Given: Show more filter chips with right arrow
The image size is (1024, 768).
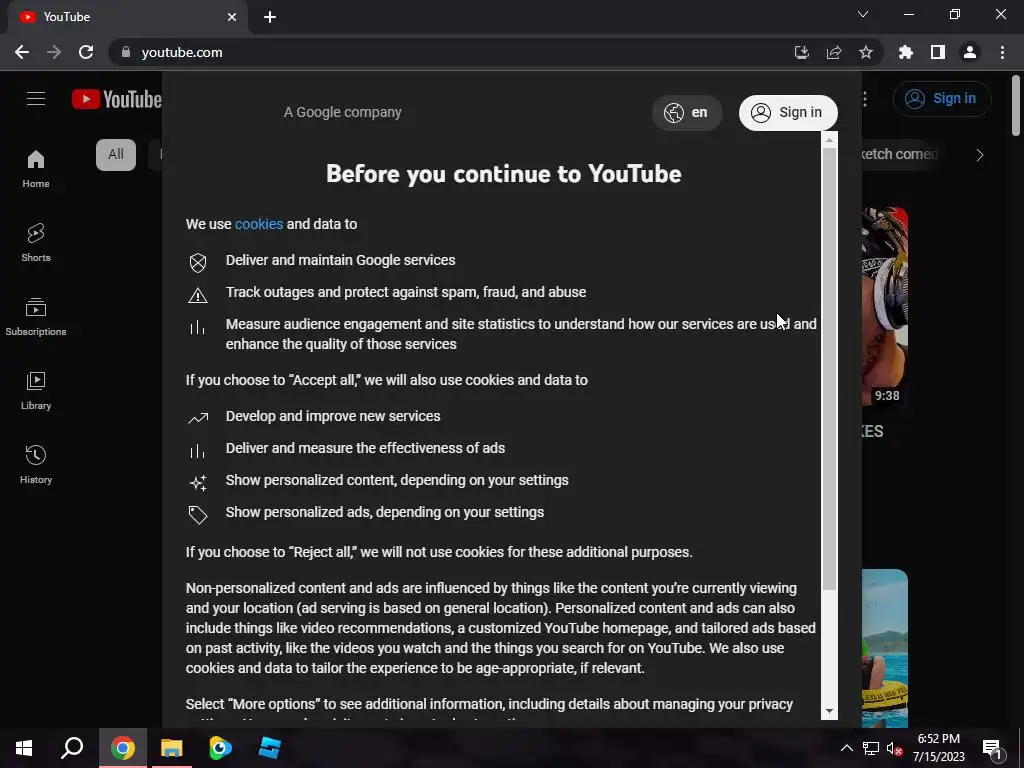Looking at the screenshot, I should click(980, 155).
